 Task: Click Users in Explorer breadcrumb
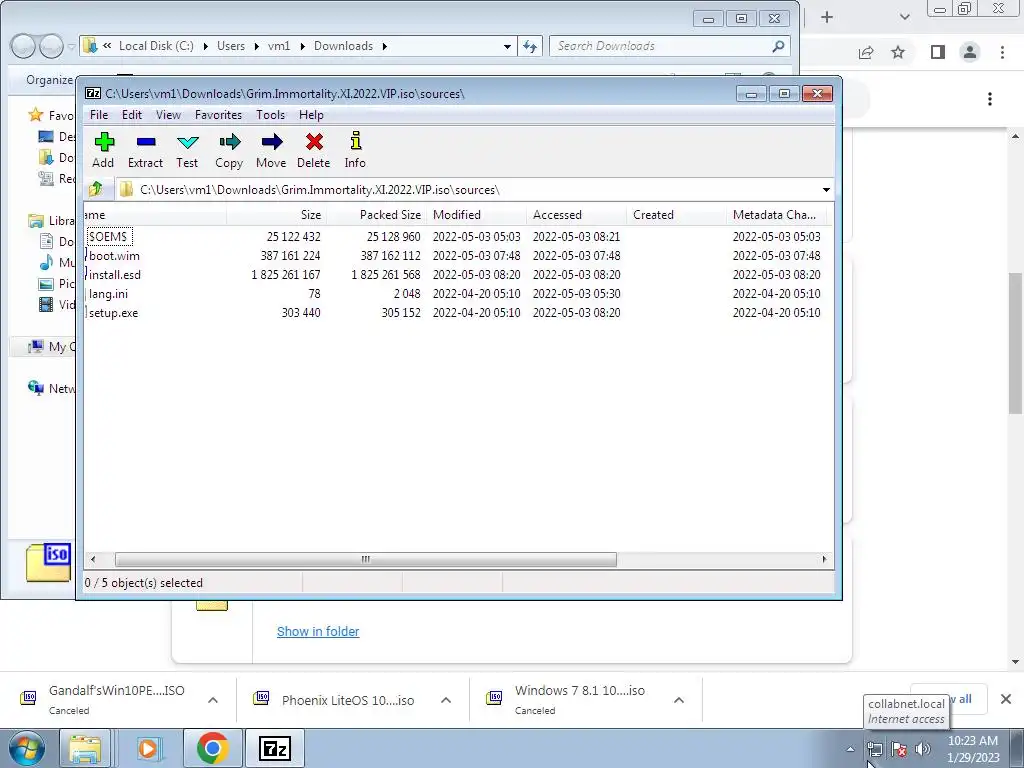[x=231, y=46]
